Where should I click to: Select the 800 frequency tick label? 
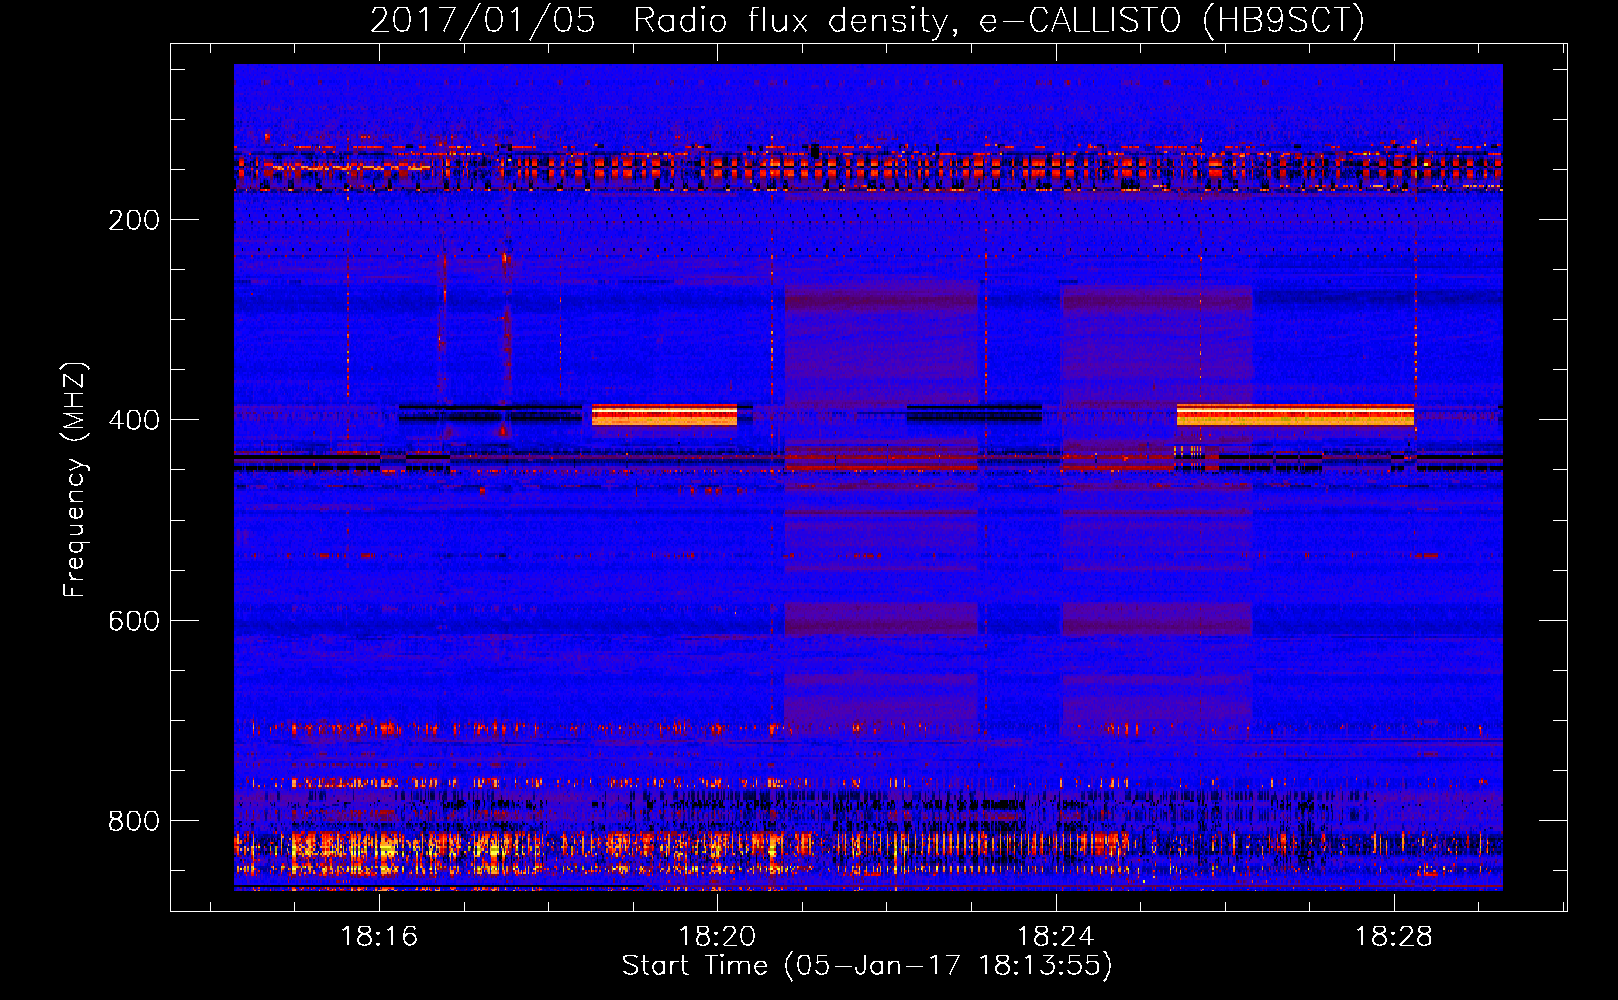tap(134, 821)
